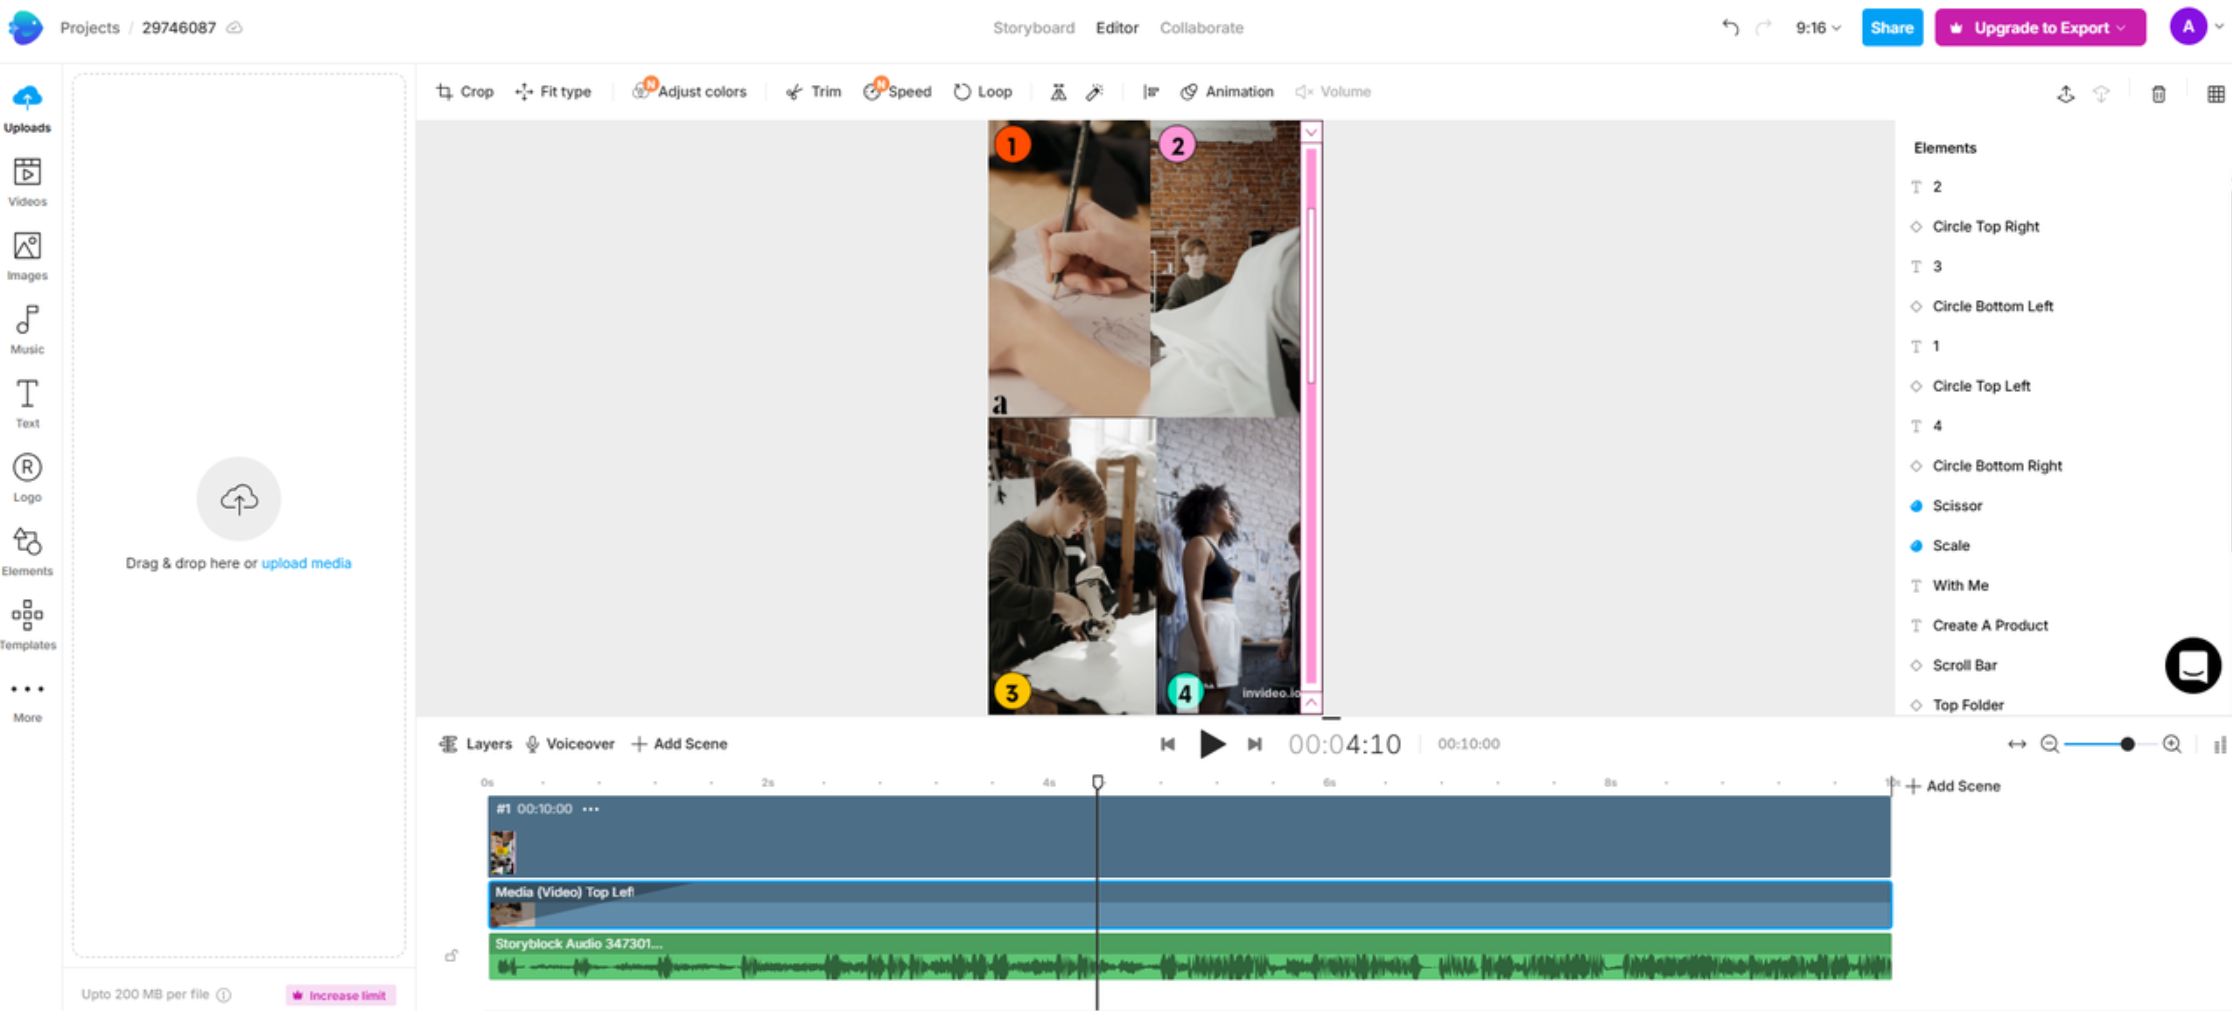Switch to the Collaborate tab
This screenshot has width=2232, height=1011.
(1202, 28)
